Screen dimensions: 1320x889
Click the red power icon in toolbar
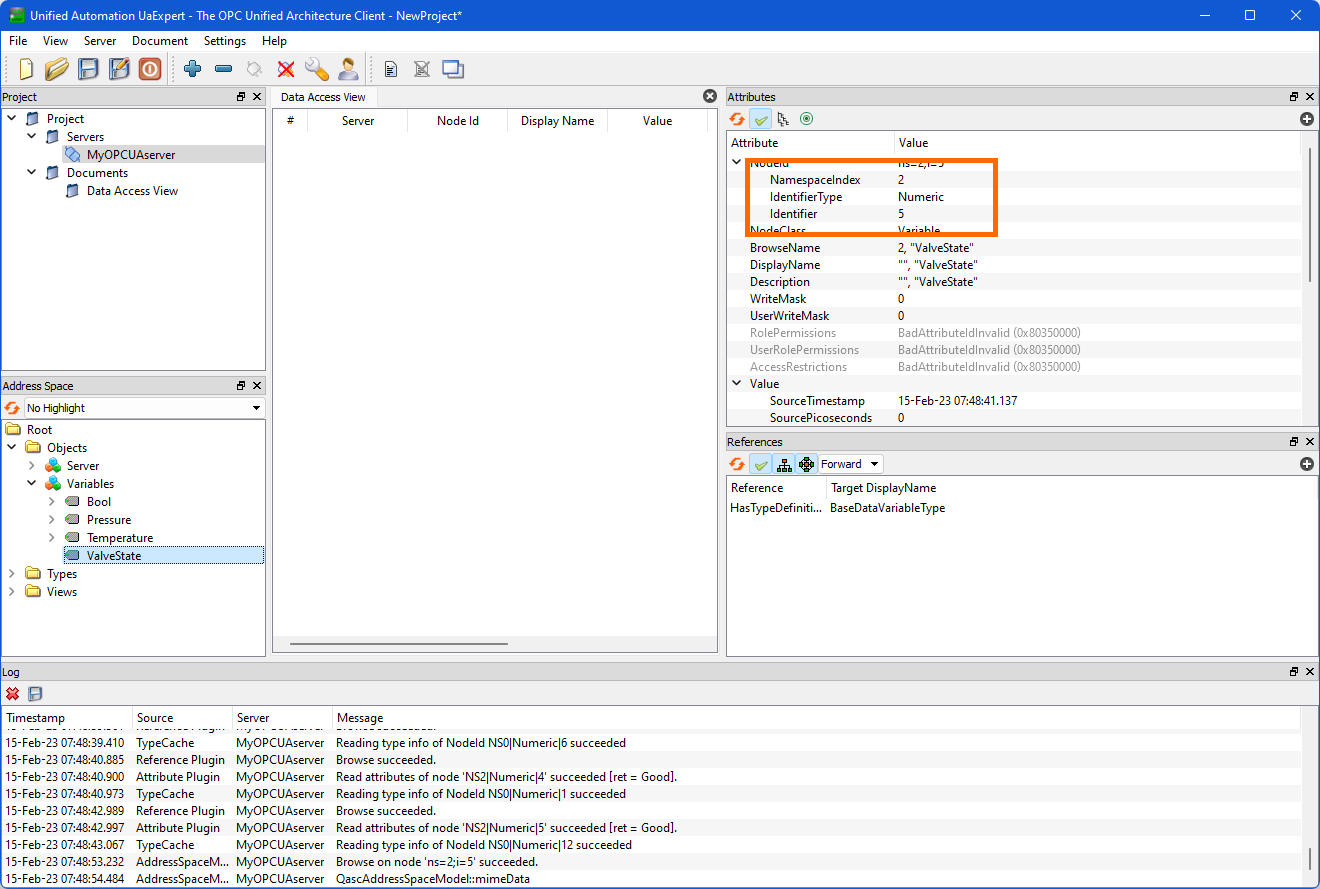coord(149,69)
